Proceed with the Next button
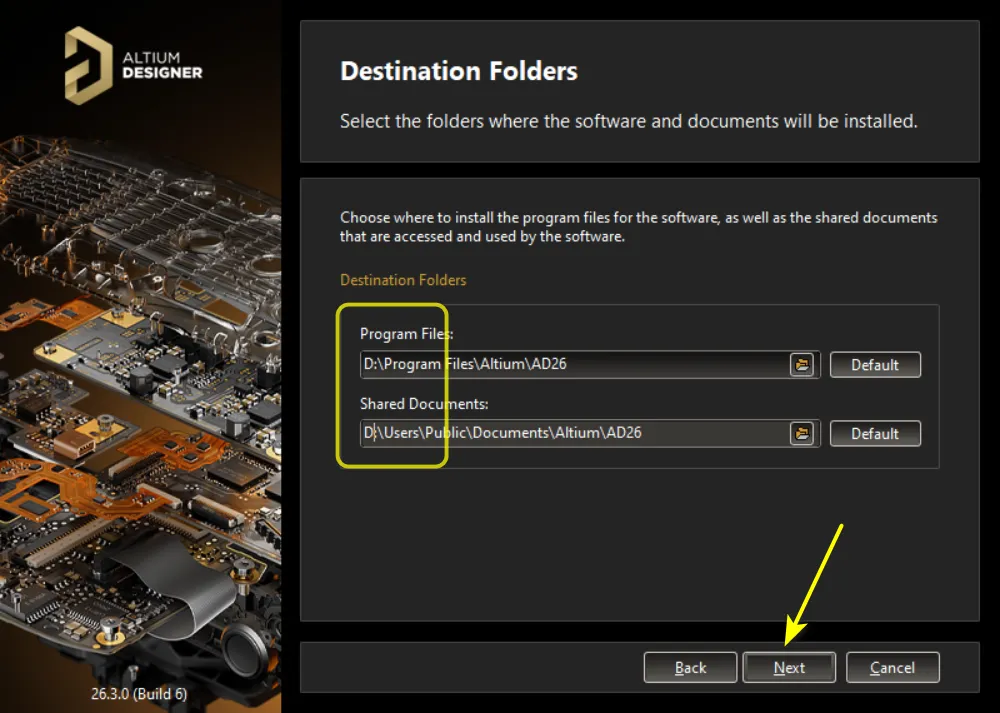This screenshot has width=1000, height=713. tap(789, 668)
